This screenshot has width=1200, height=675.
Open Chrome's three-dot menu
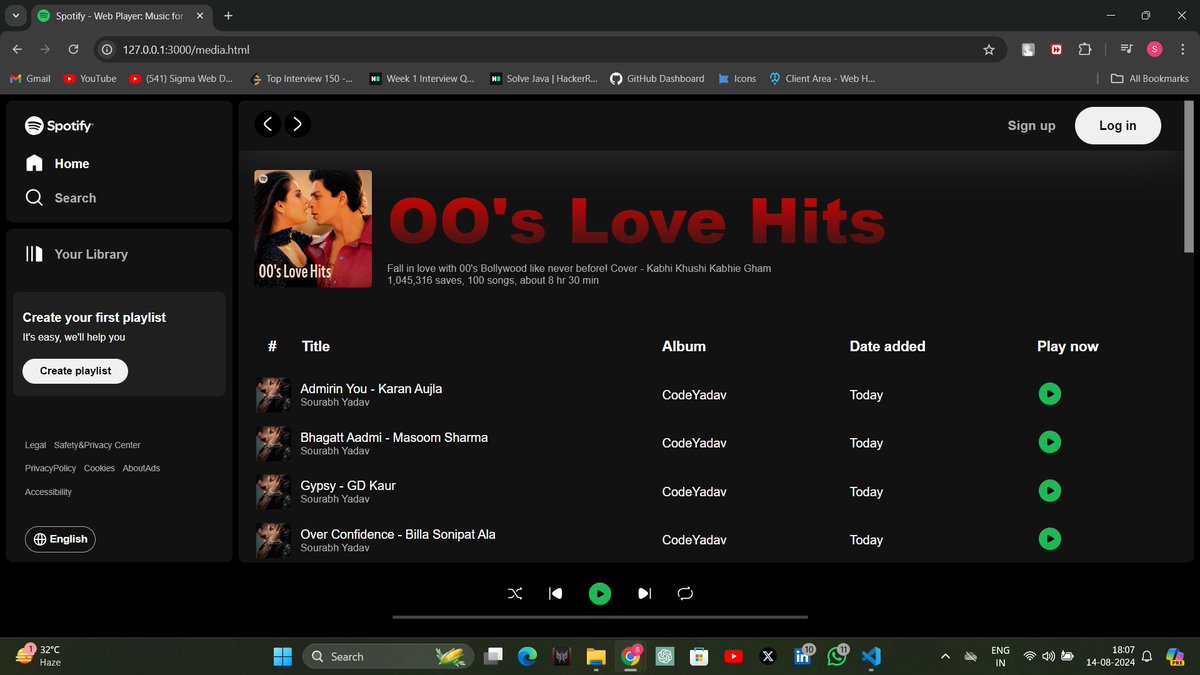click(x=1182, y=49)
